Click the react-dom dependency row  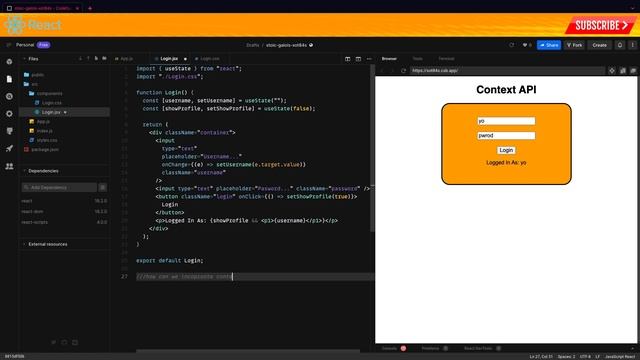click(64, 211)
